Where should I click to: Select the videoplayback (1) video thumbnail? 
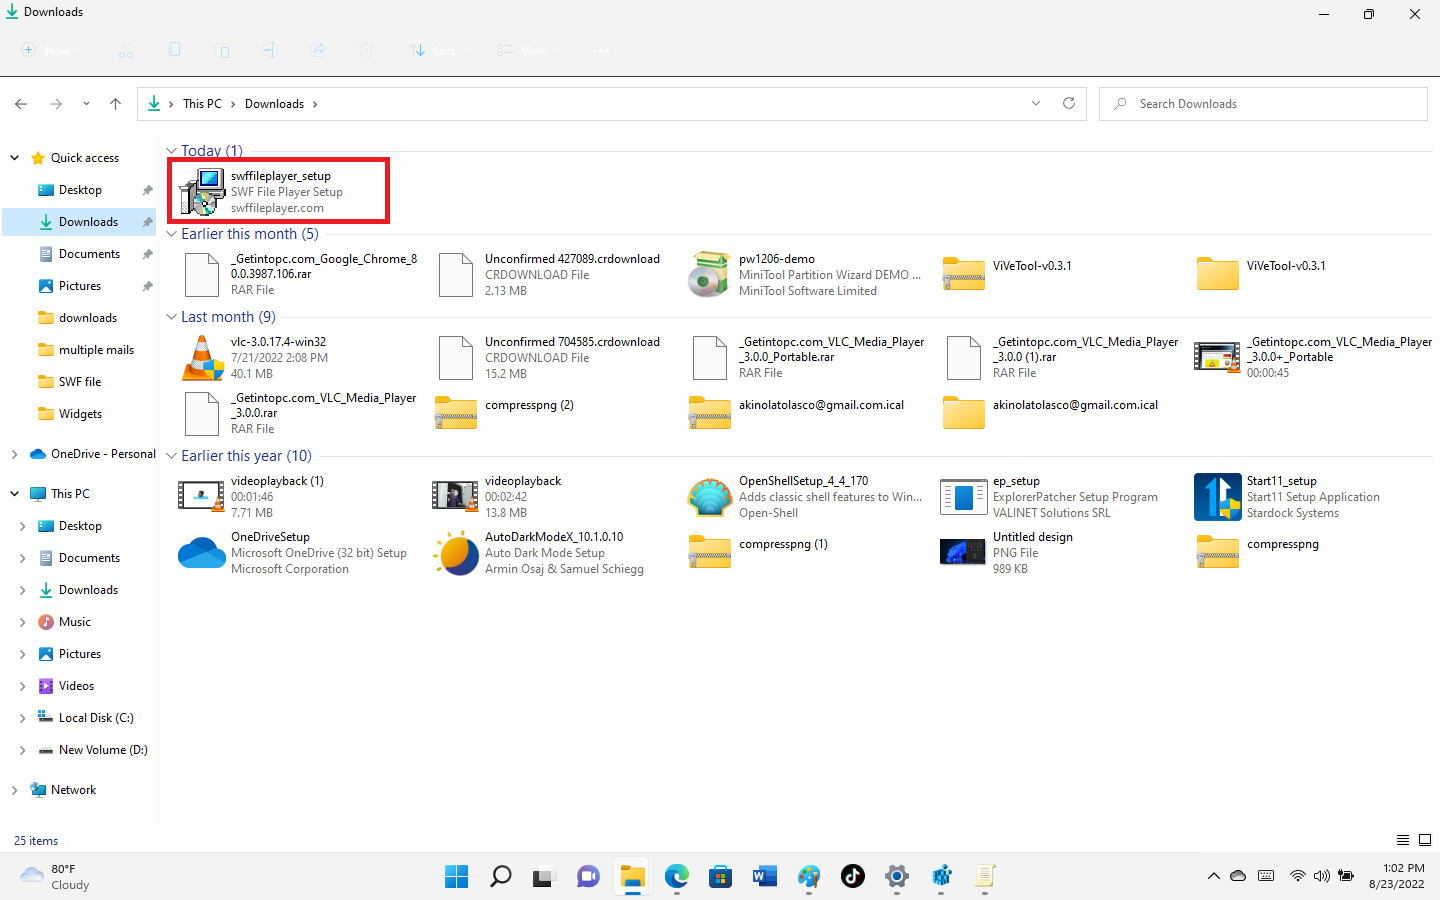202,497
